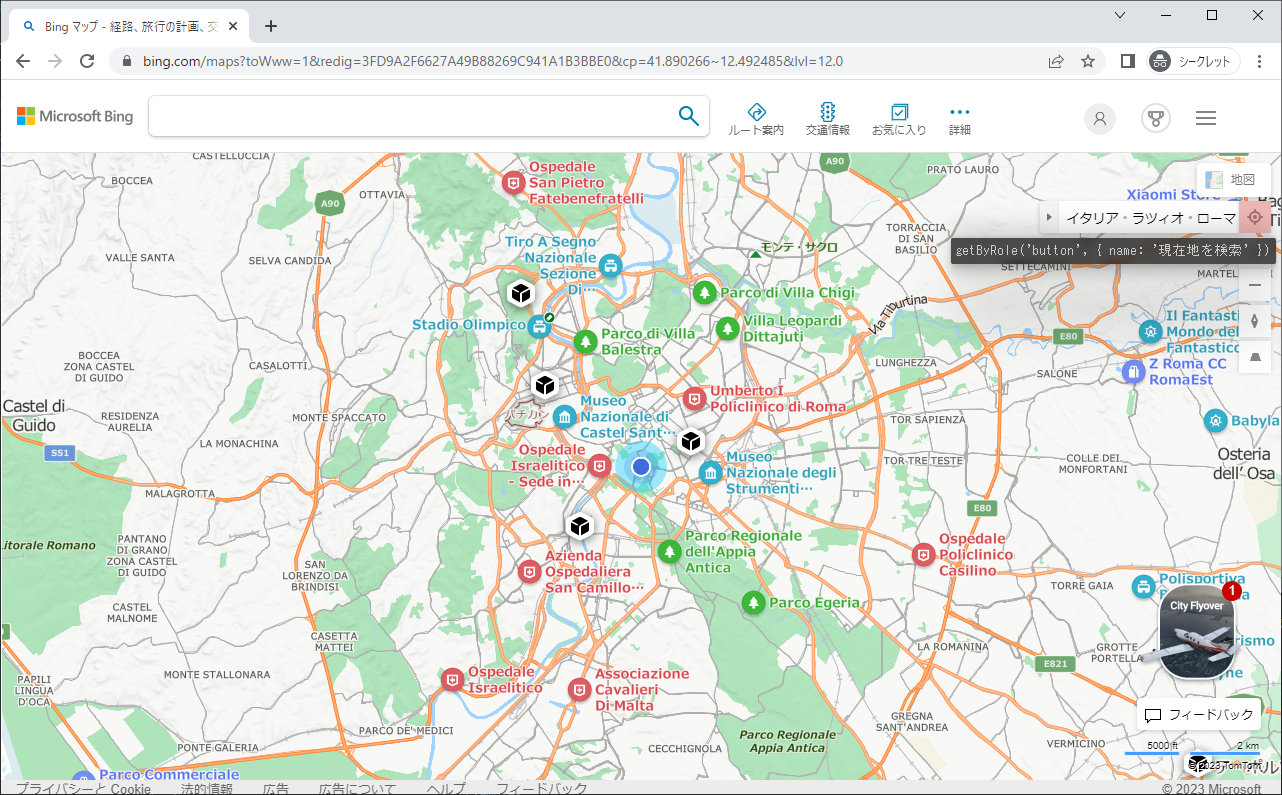Screen dimensions: 1282x795
Task: Open the hamburger settings menu
Action: (1206, 119)
